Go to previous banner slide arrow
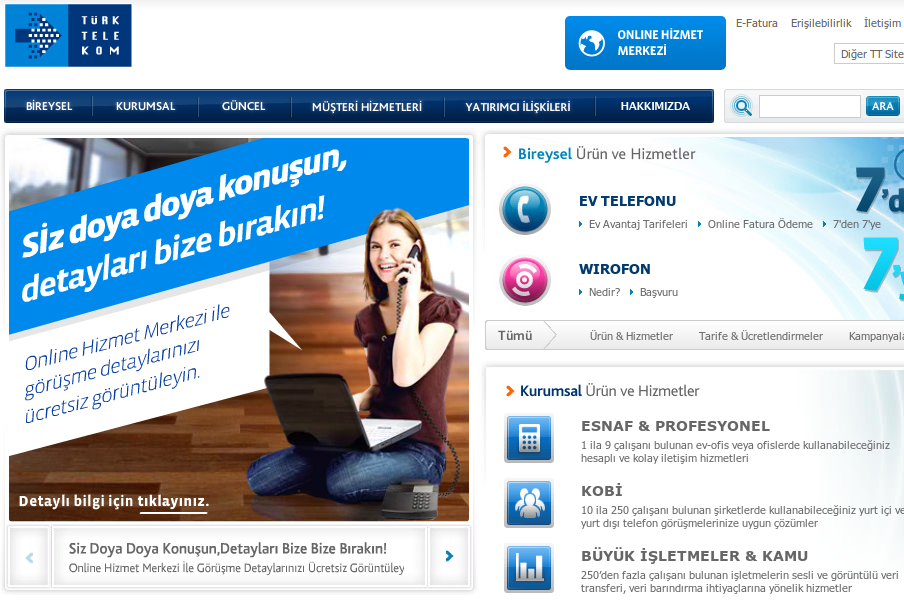This screenshot has height=604, width=904. (29, 557)
